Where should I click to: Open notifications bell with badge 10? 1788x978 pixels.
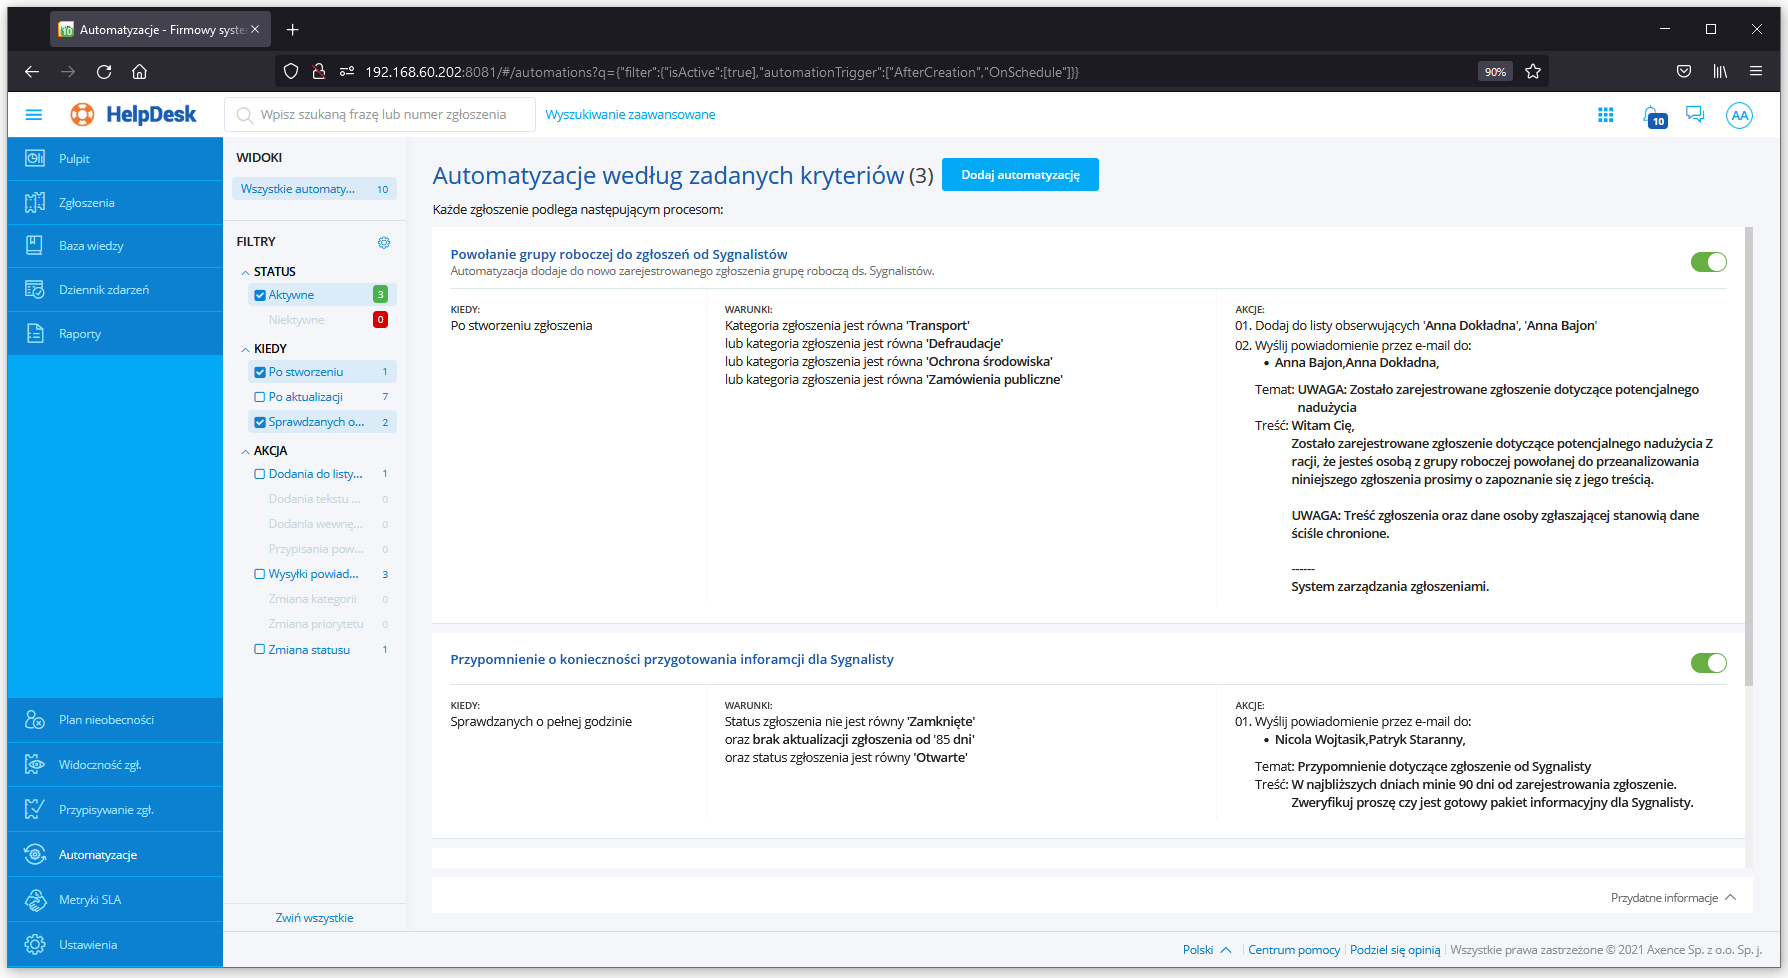(x=1654, y=116)
